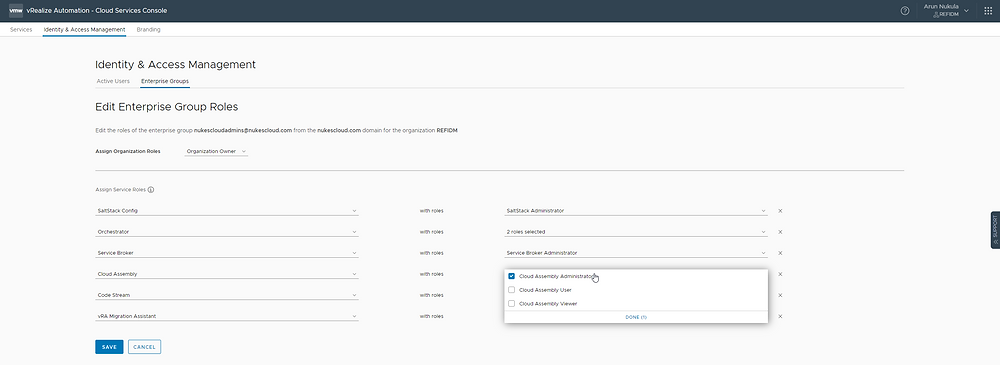Click DONE in the roles popup
The image size is (1000, 365).
pos(636,317)
